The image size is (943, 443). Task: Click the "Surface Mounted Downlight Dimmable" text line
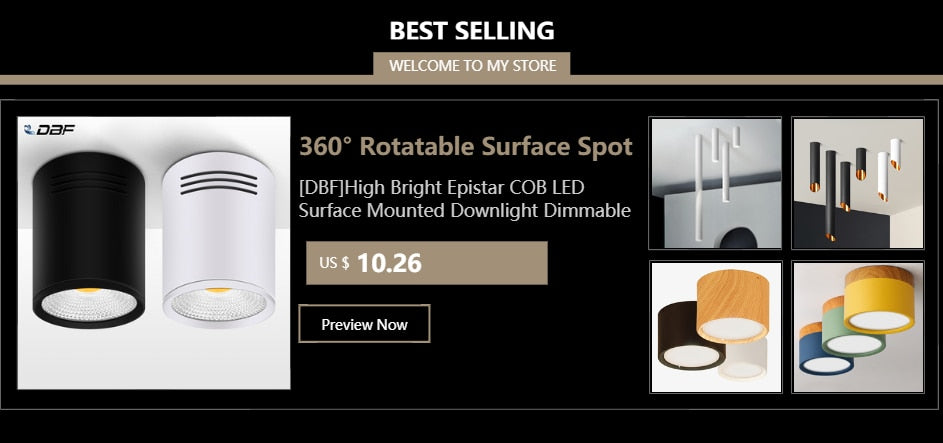[464, 210]
